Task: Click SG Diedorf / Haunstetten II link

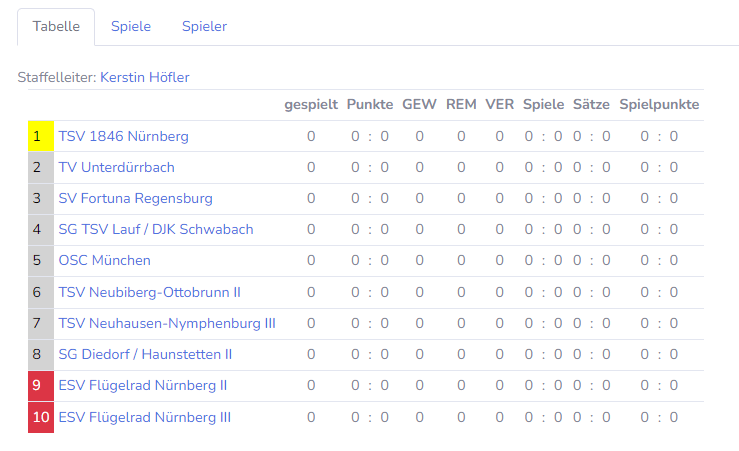Action: tap(145, 354)
